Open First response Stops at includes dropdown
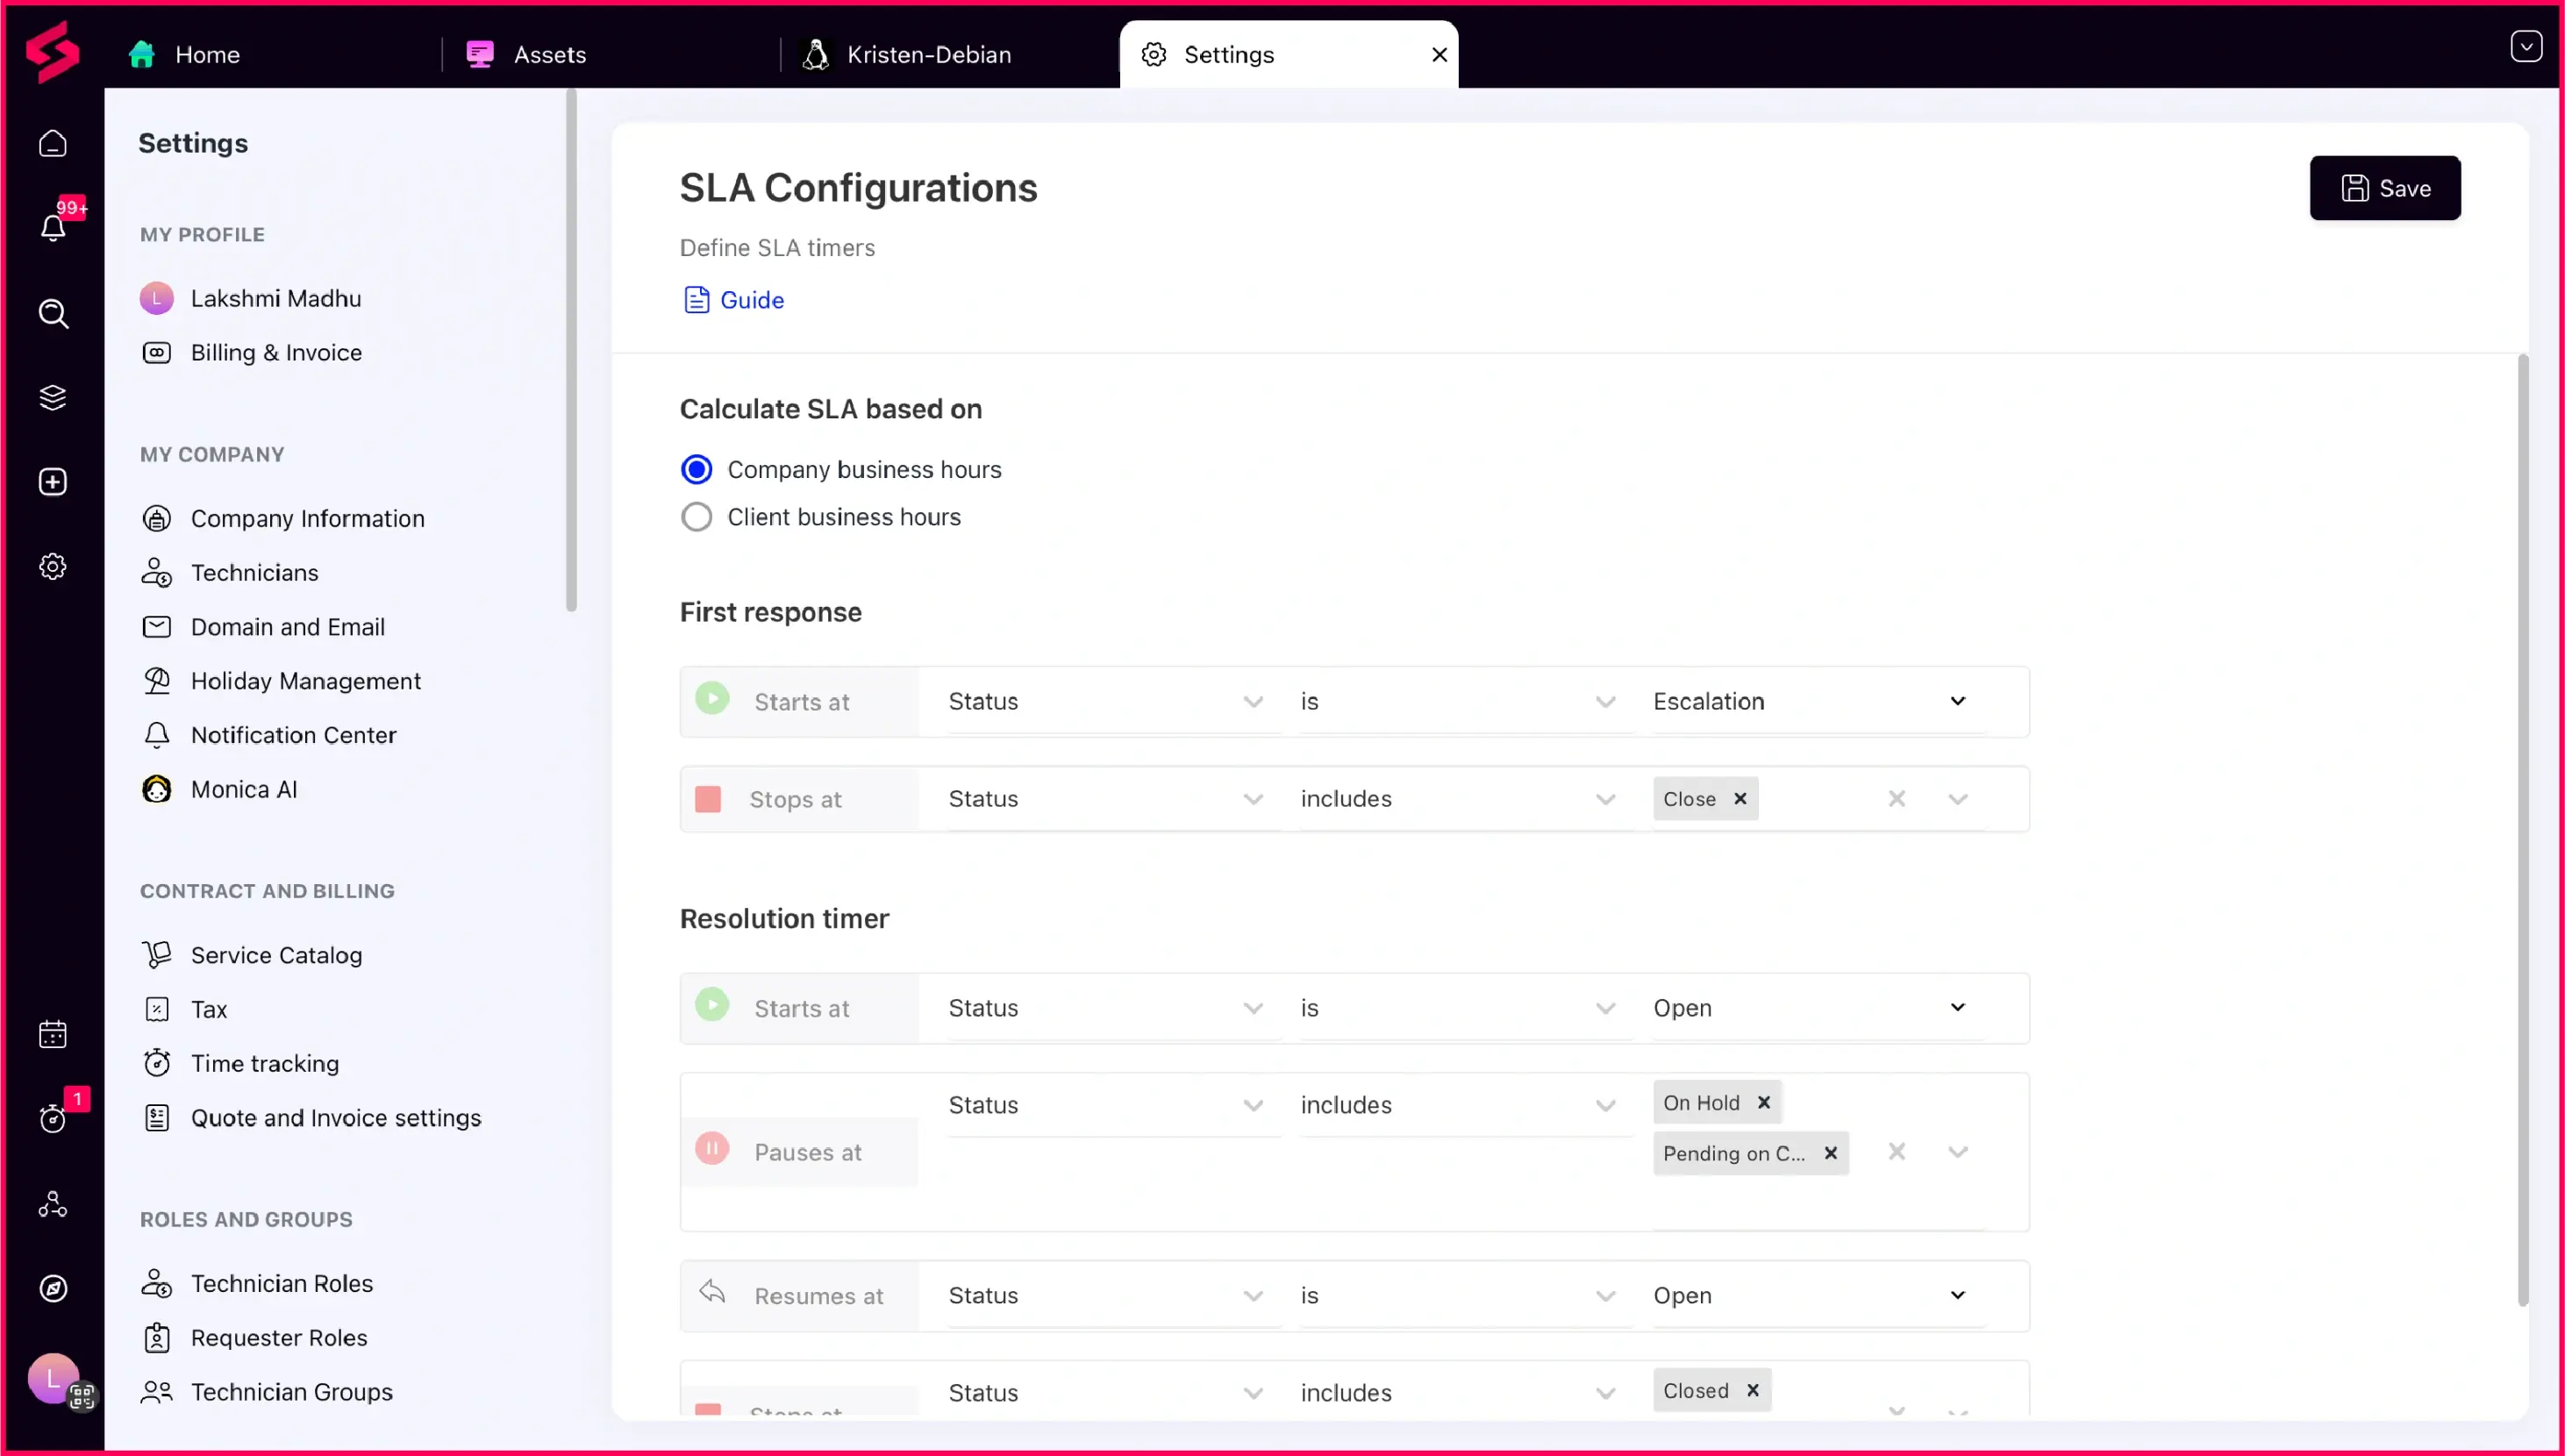The height and width of the screenshot is (1456, 2565). click(1604, 799)
